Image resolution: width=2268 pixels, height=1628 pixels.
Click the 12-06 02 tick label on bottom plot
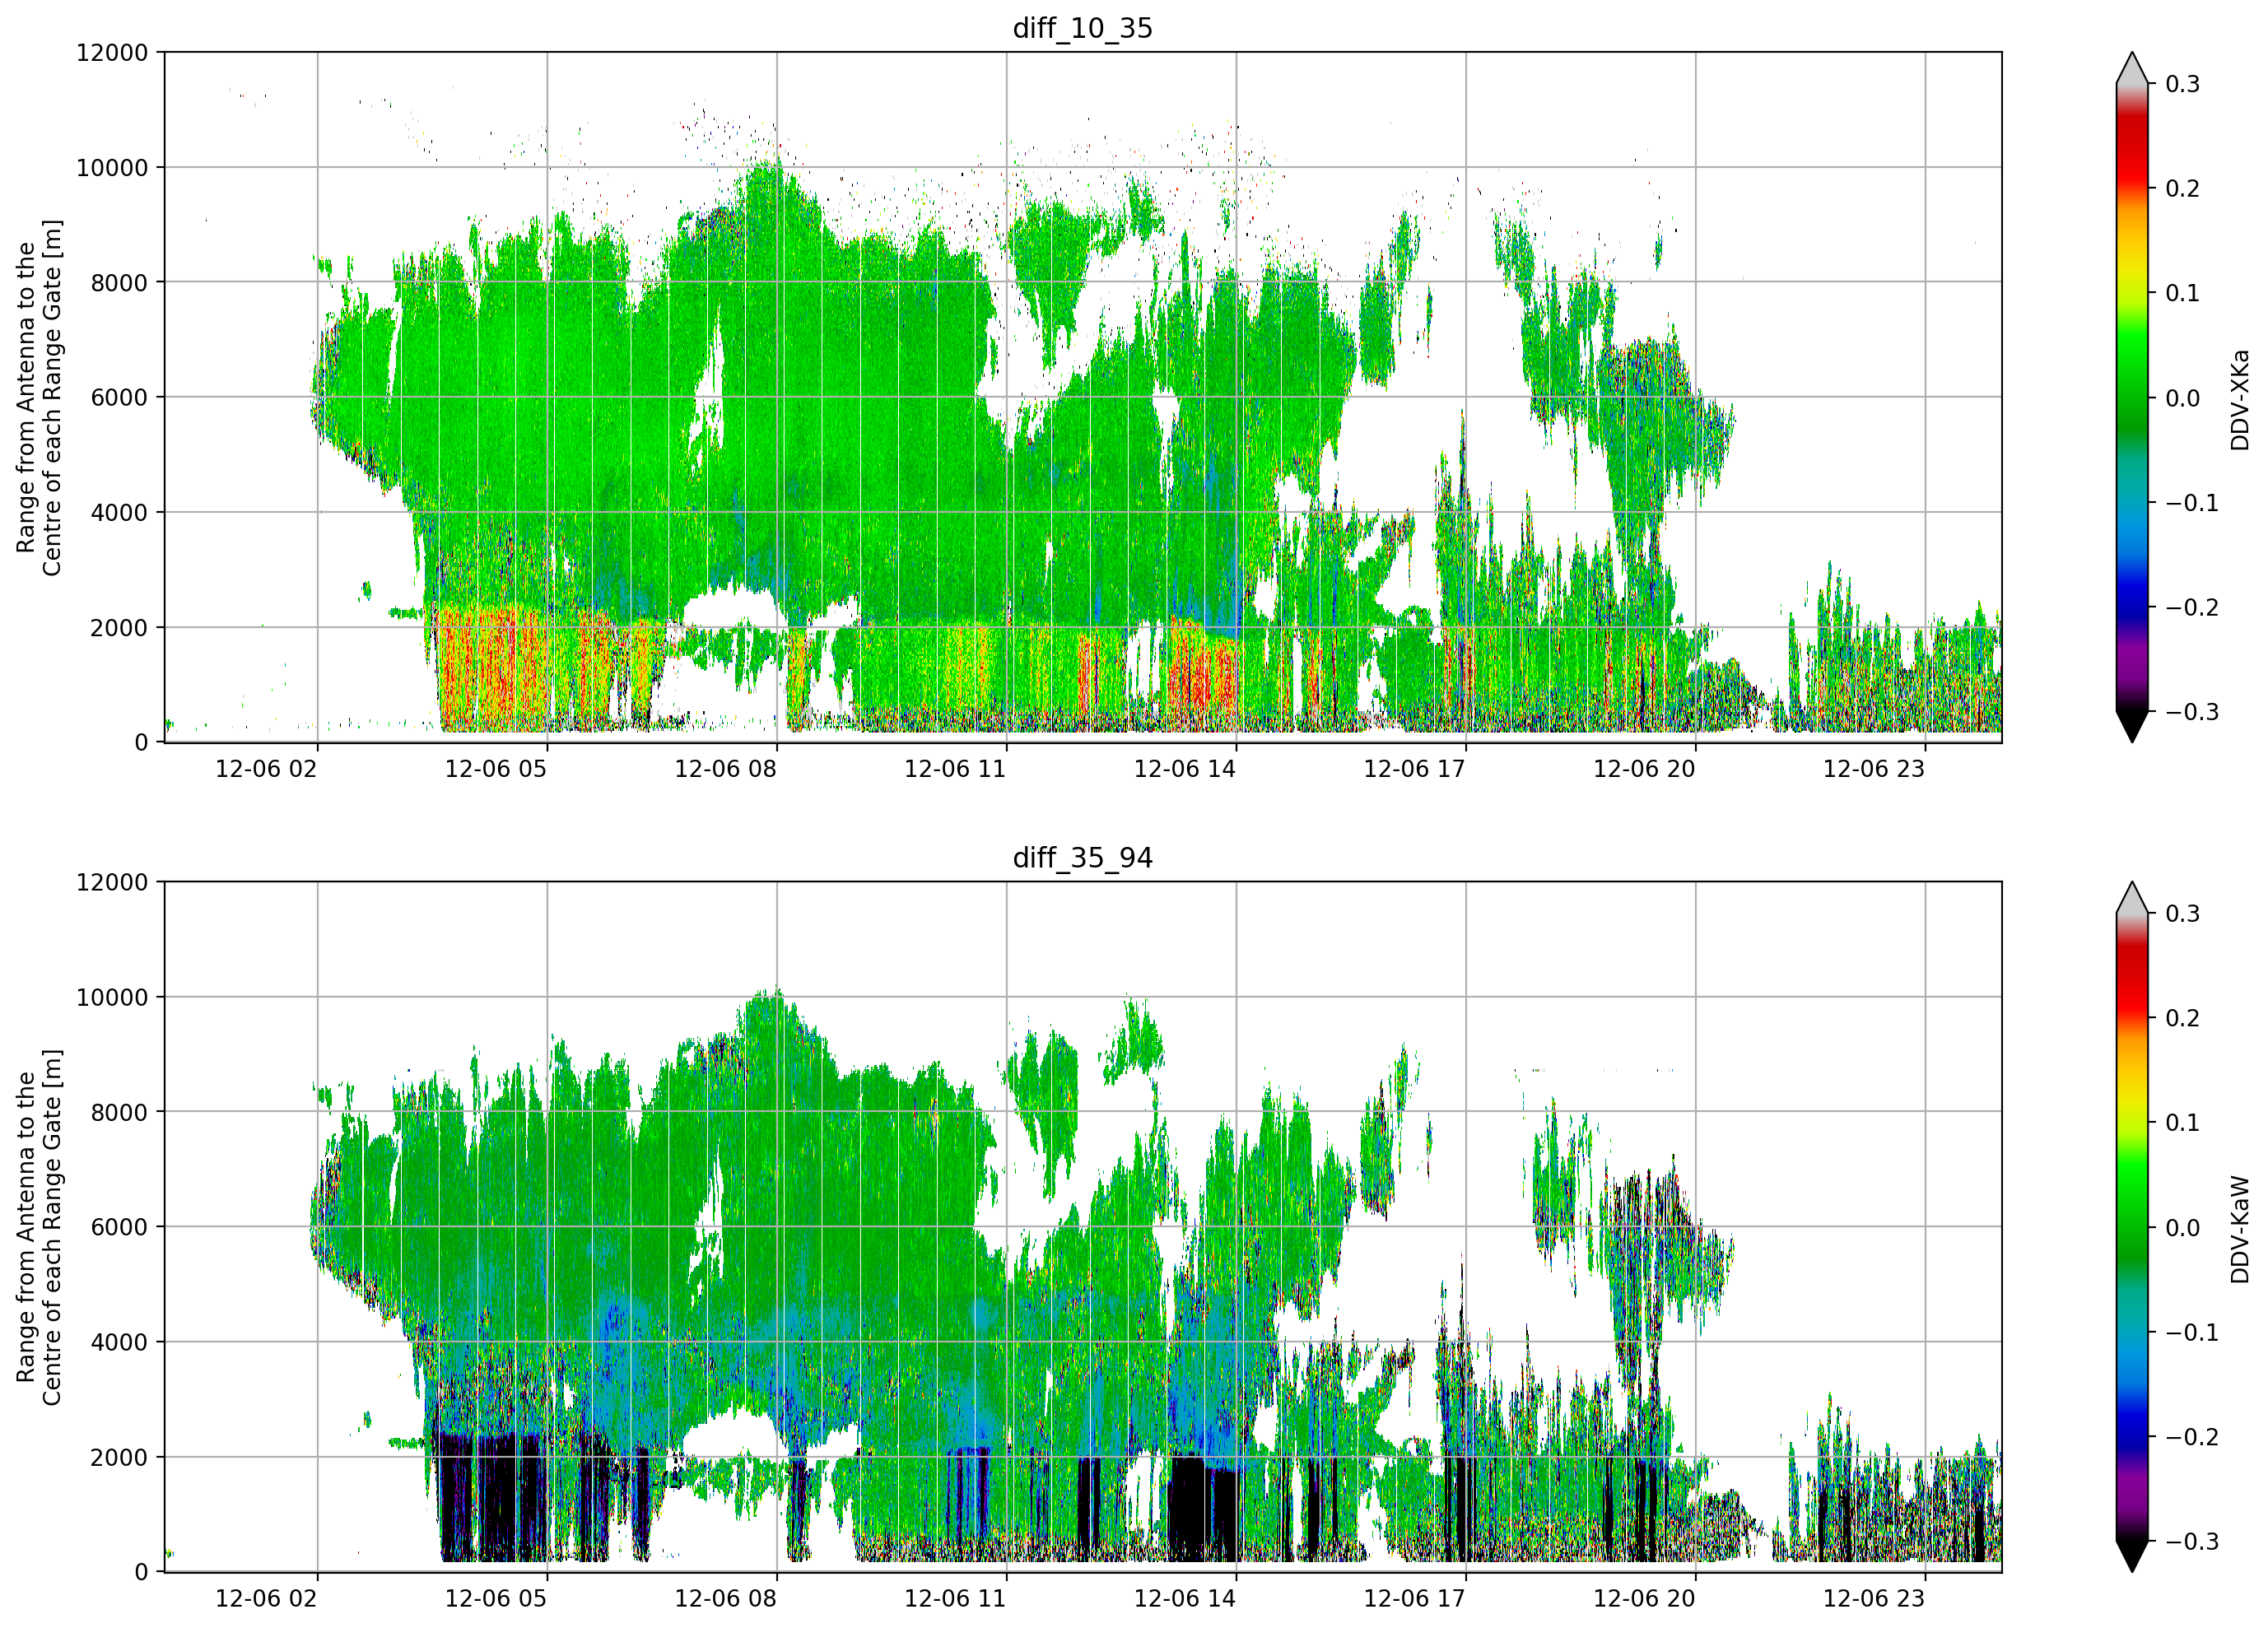click(x=266, y=1599)
